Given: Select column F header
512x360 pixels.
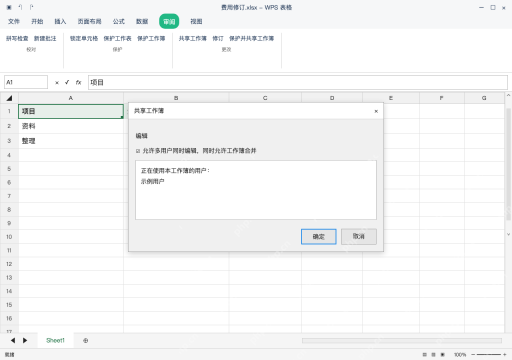Looking at the screenshot, I should tap(442, 98).
